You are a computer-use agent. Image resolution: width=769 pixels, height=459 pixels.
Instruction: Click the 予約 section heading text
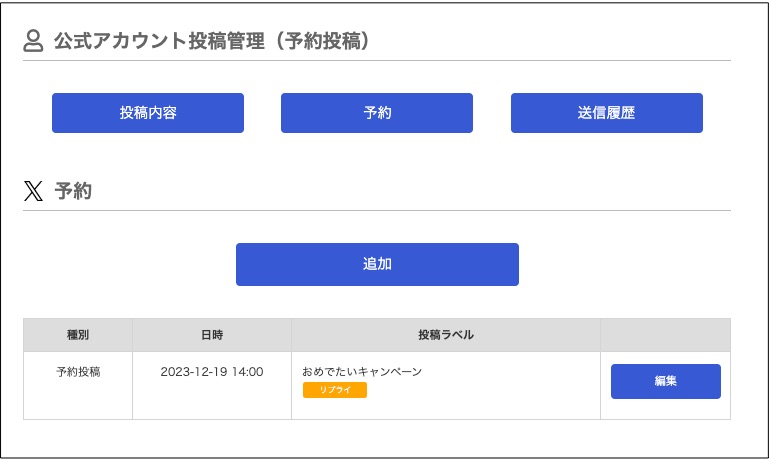point(73,191)
